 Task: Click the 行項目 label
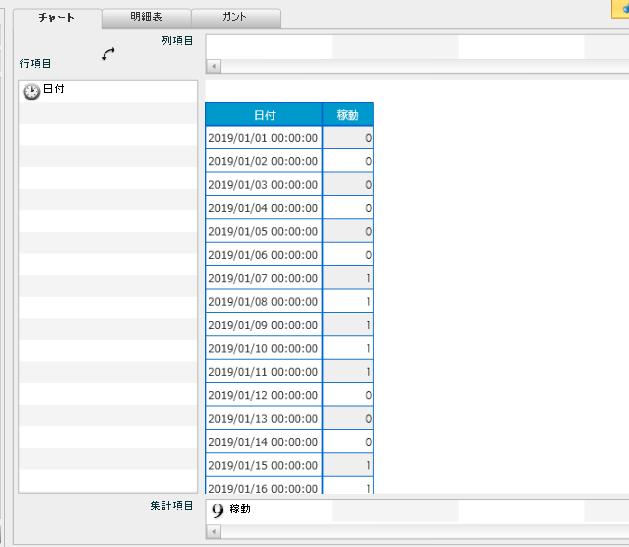[x=35, y=64]
